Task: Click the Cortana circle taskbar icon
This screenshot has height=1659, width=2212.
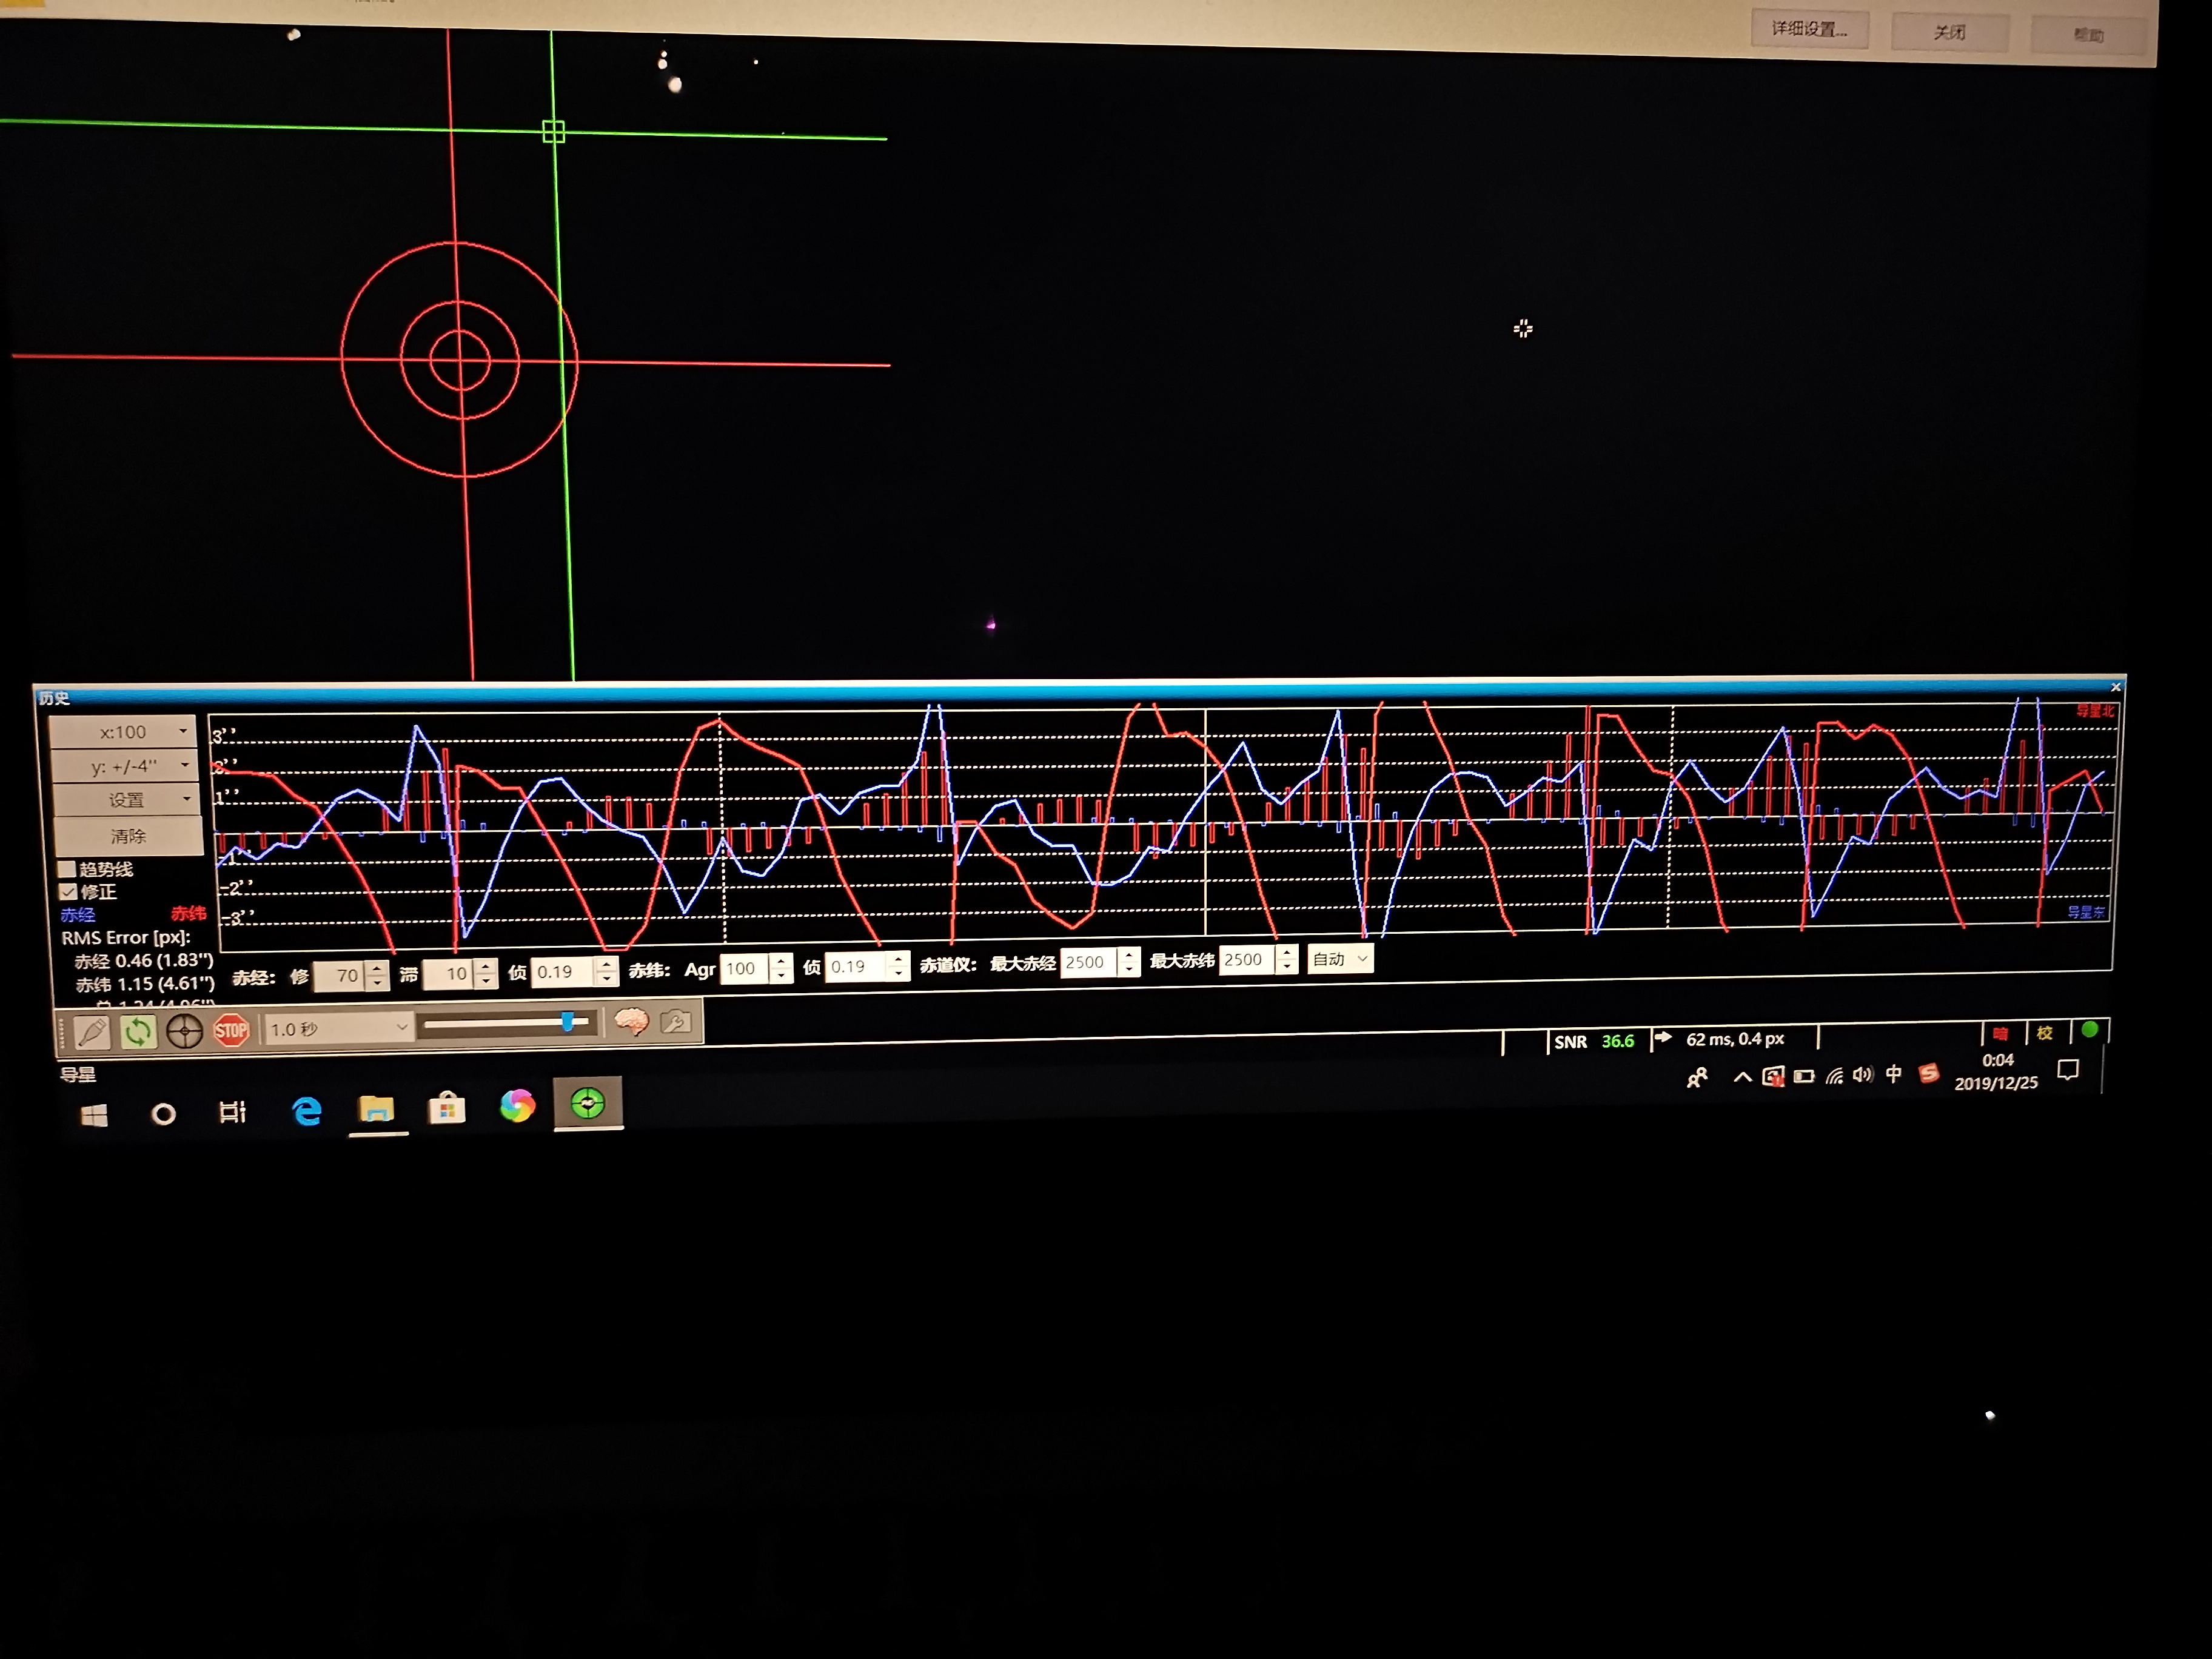Action: click(163, 1114)
